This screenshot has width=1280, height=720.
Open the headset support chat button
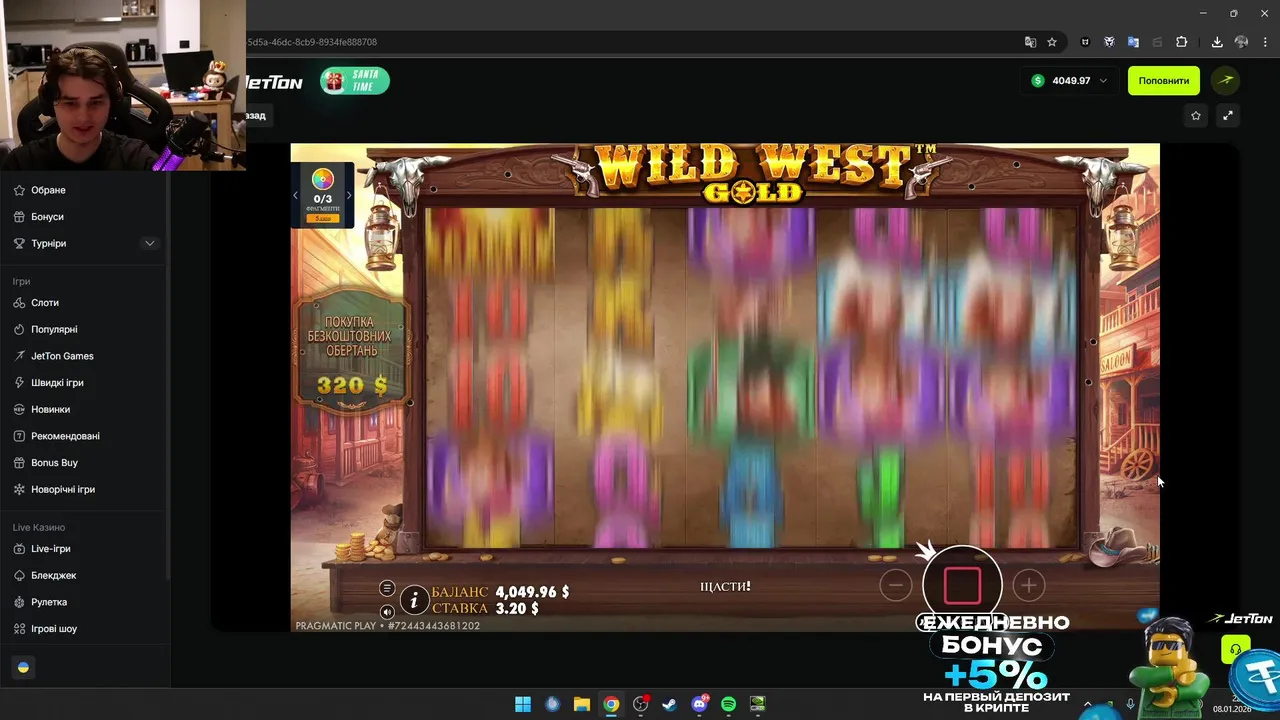tap(1235, 650)
